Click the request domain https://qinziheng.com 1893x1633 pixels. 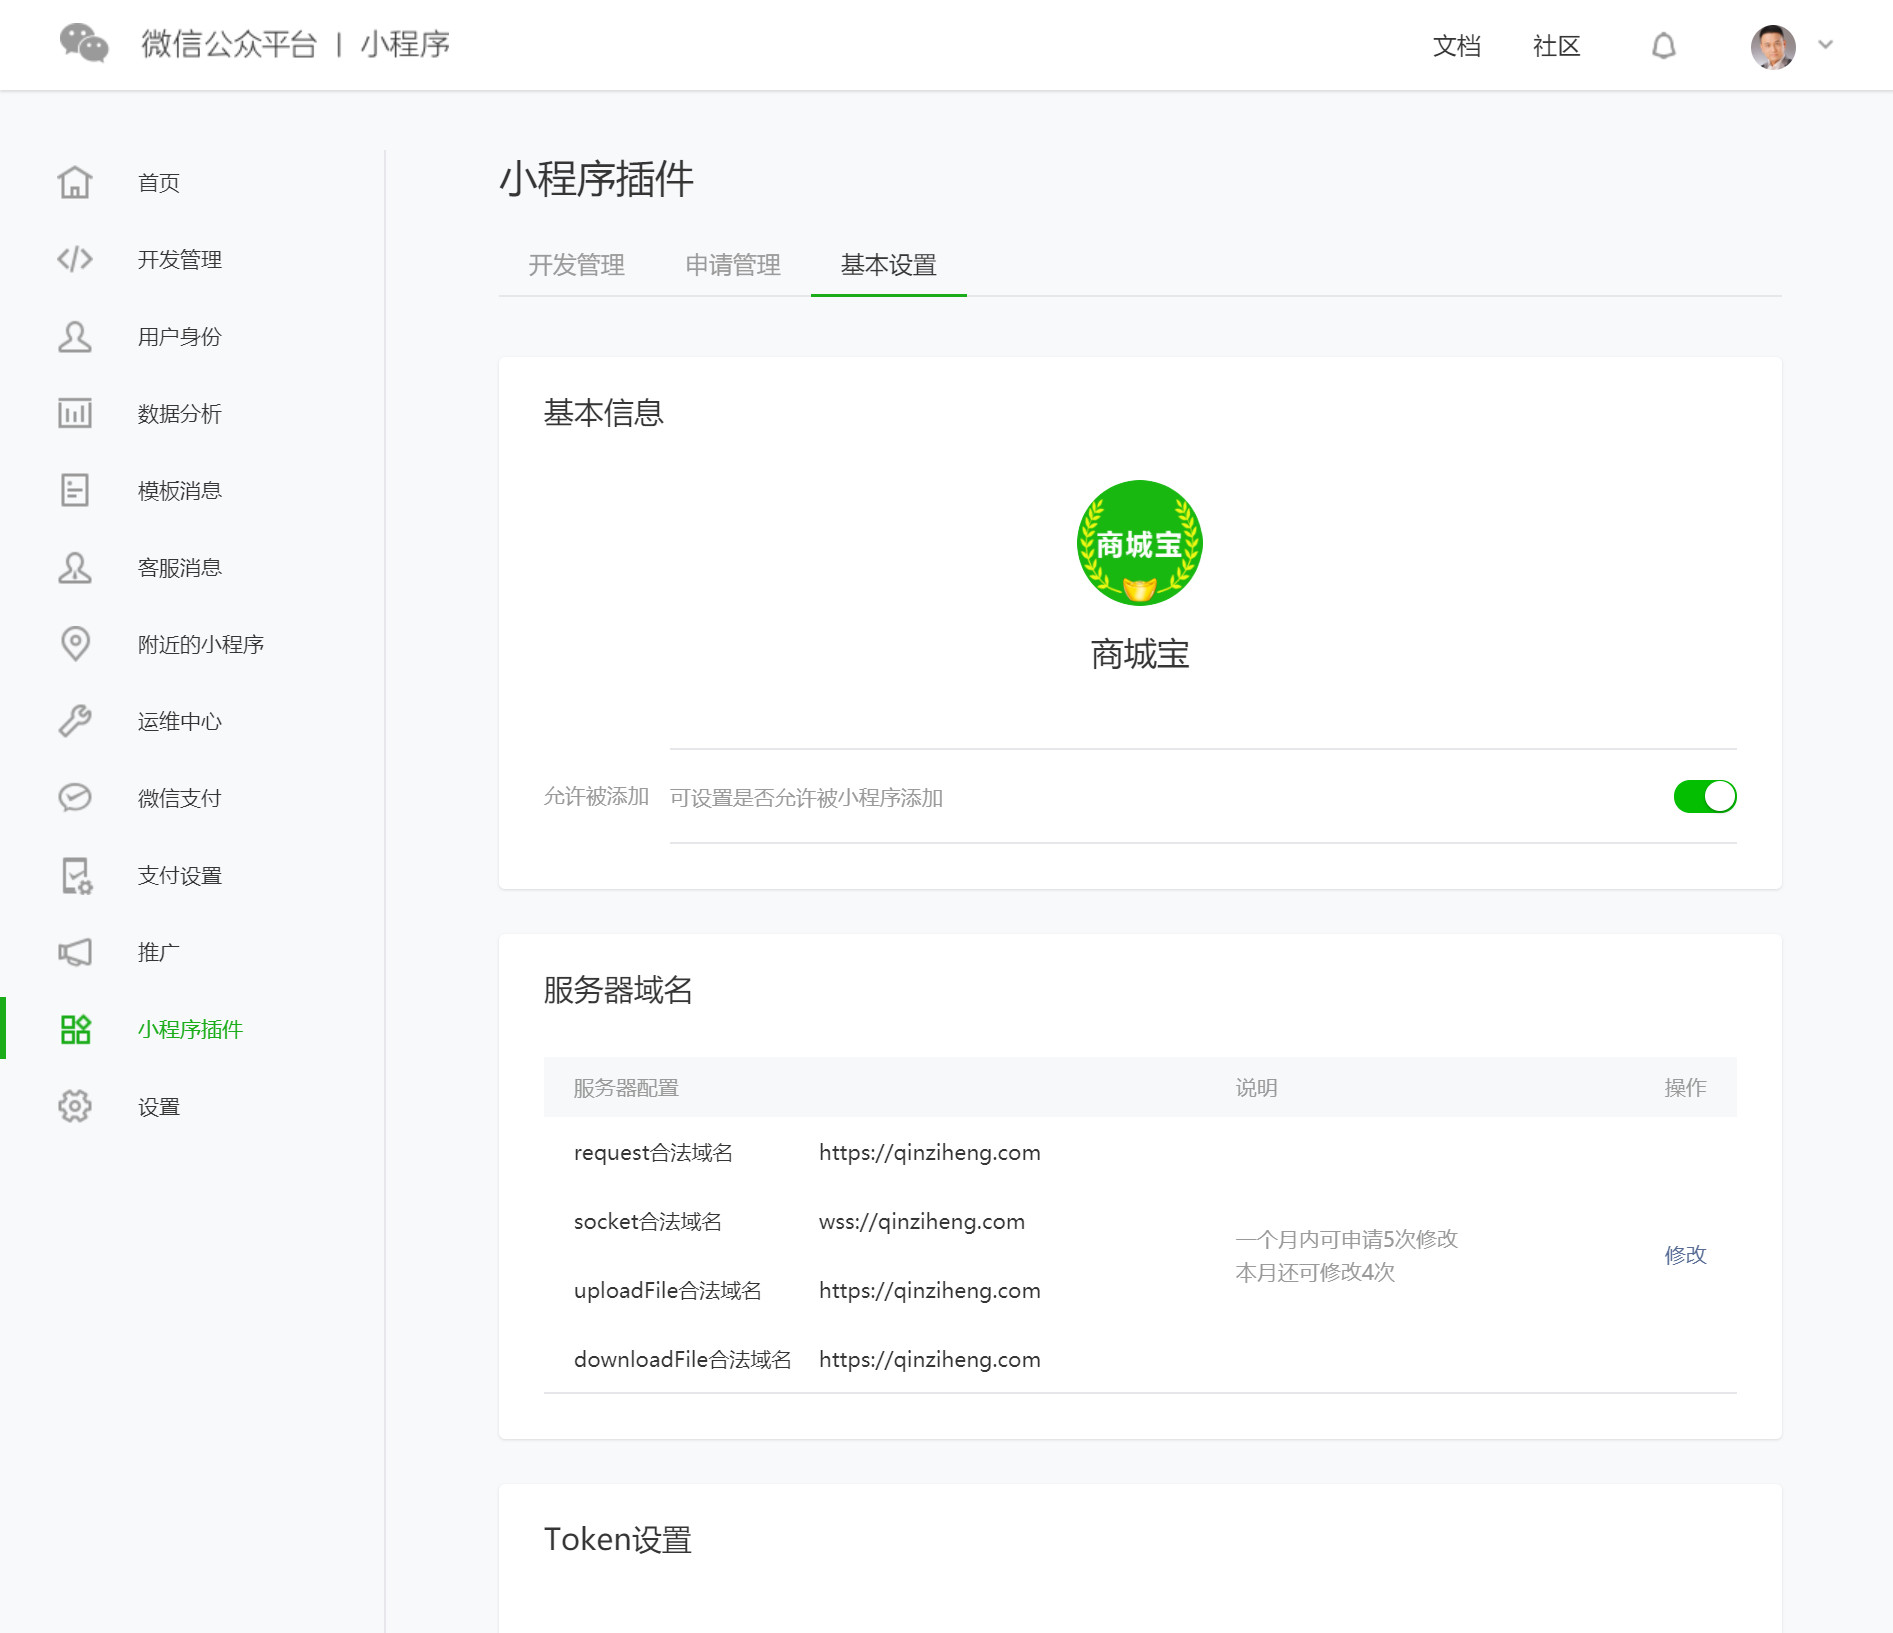click(x=930, y=1153)
